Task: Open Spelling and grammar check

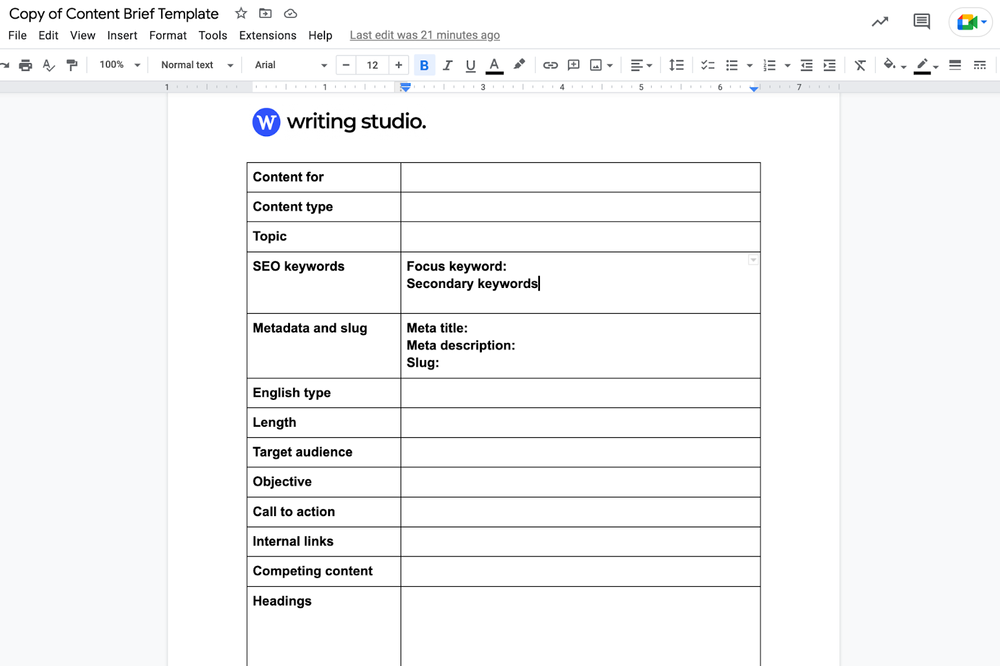Action: coord(48,64)
